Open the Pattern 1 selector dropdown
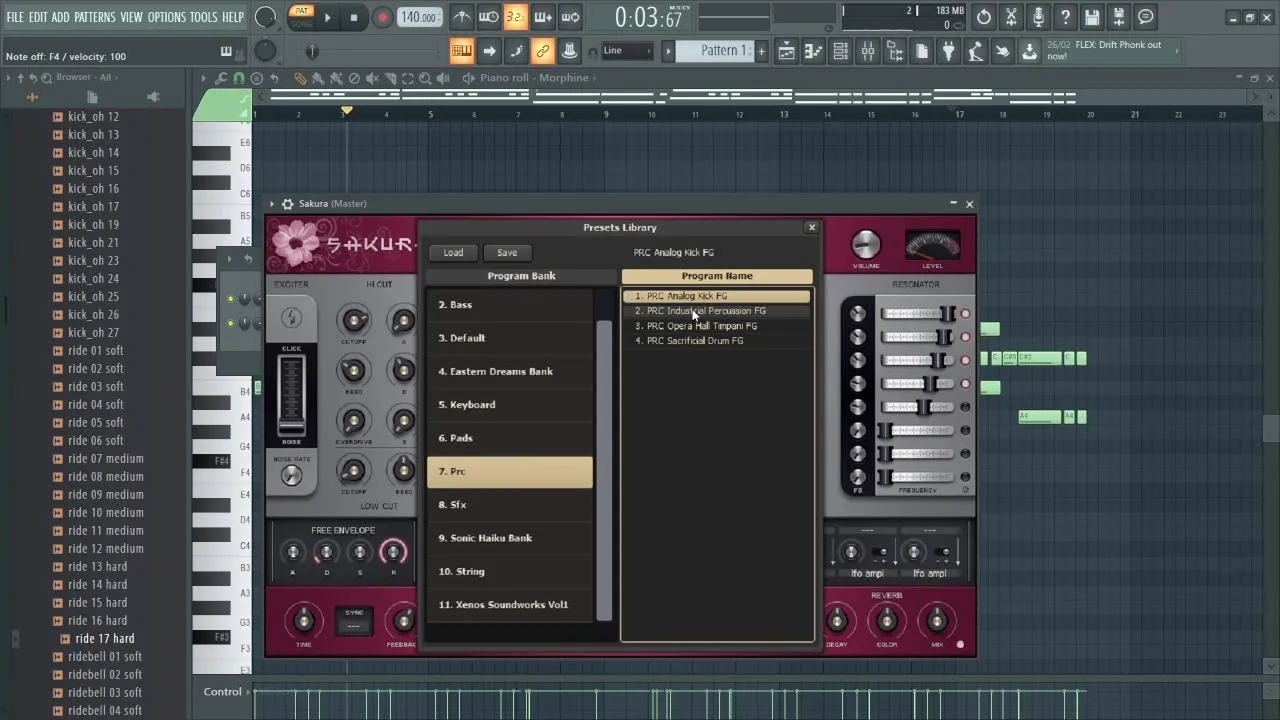 click(716, 51)
